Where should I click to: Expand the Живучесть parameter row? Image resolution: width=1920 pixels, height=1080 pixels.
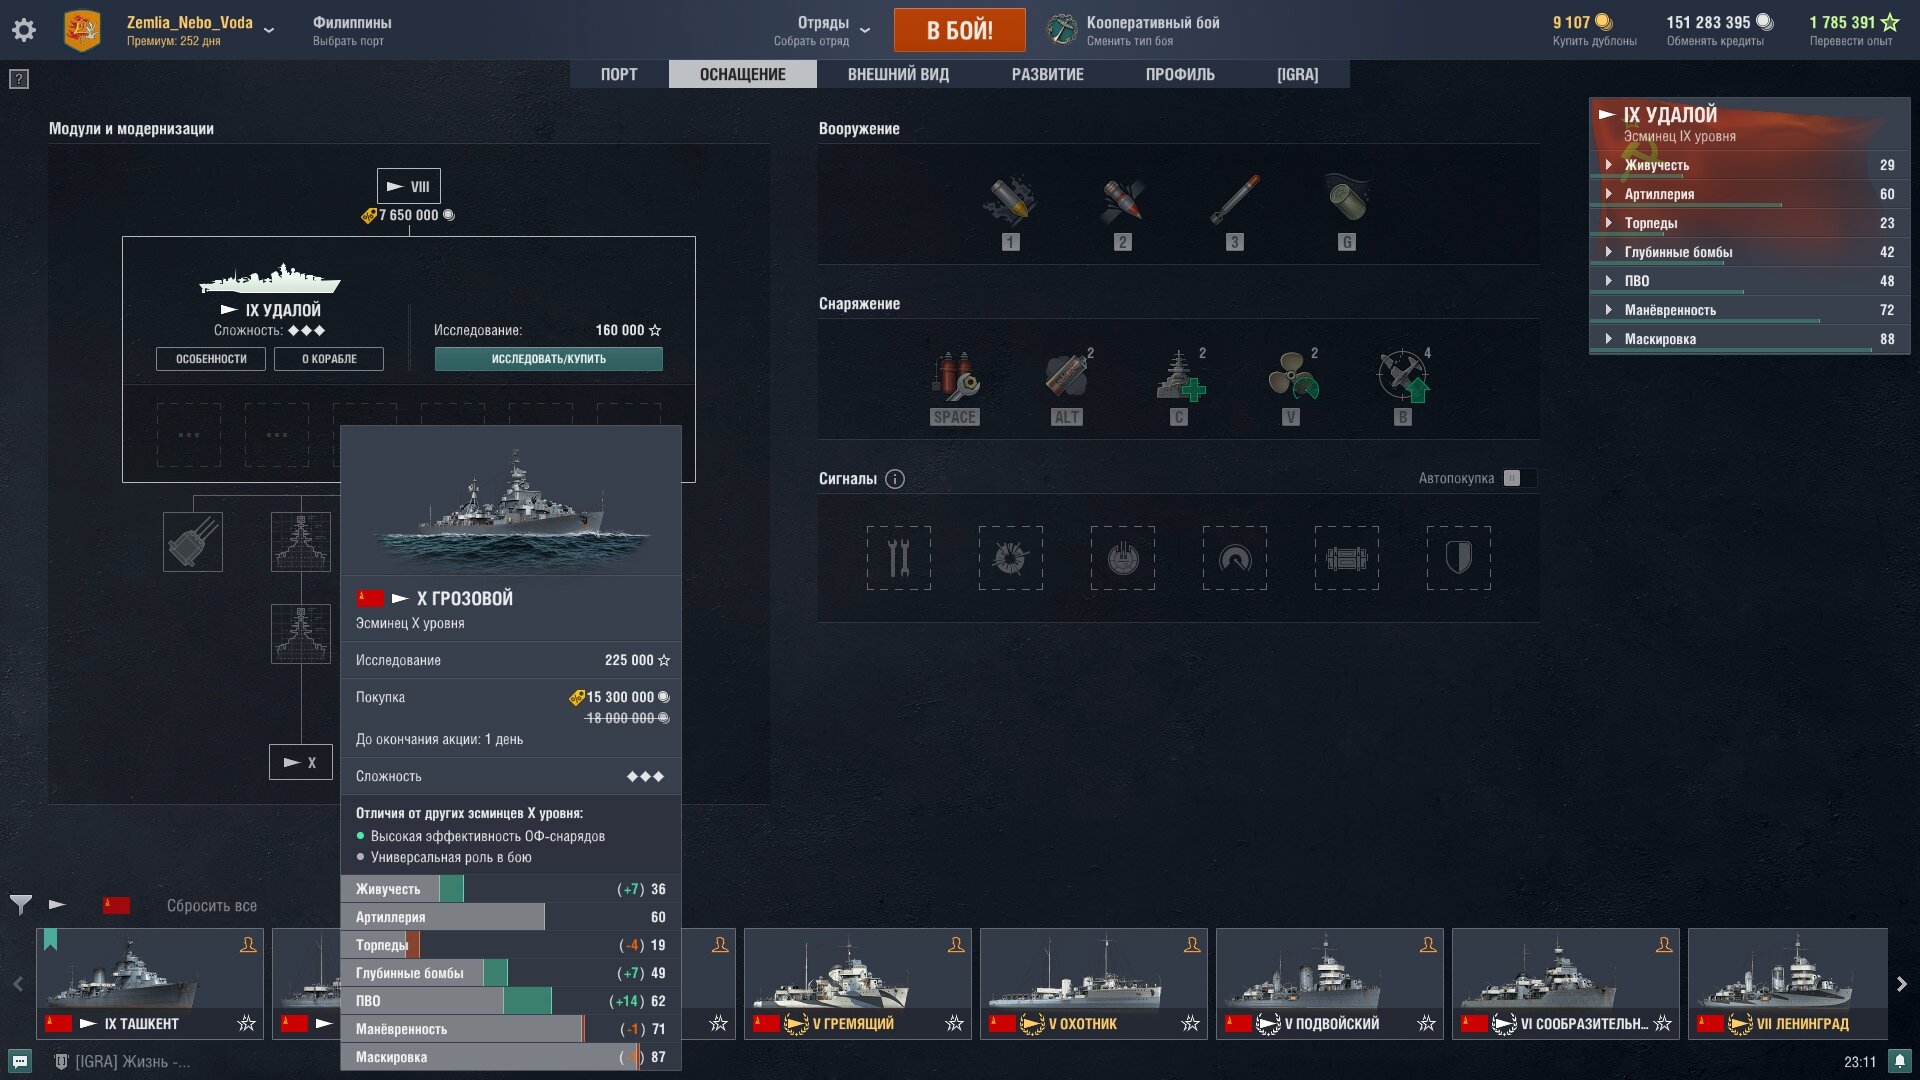pyautogui.click(x=1749, y=165)
